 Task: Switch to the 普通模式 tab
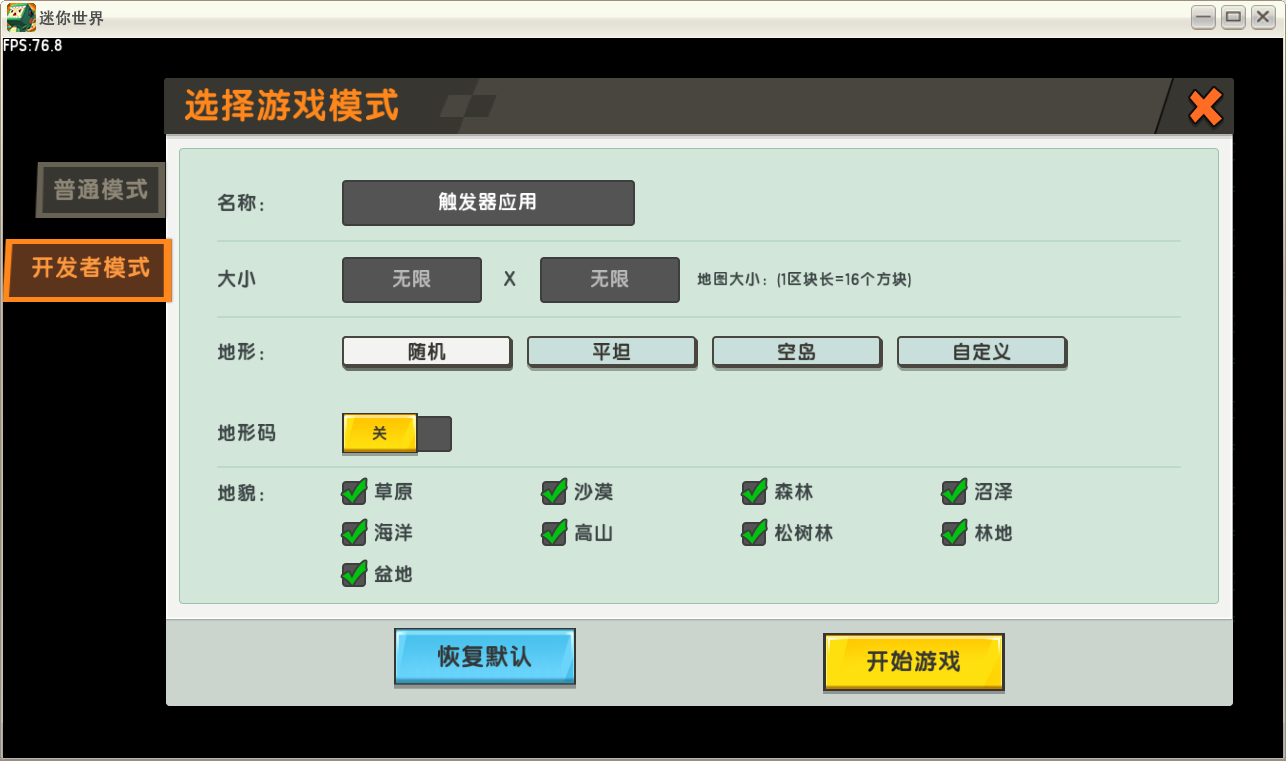pos(100,190)
